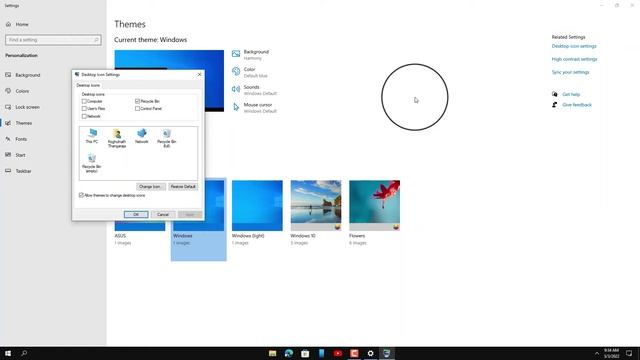Launch Microsoft Edge from taskbar
640x360 pixels.
pos(289,353)
